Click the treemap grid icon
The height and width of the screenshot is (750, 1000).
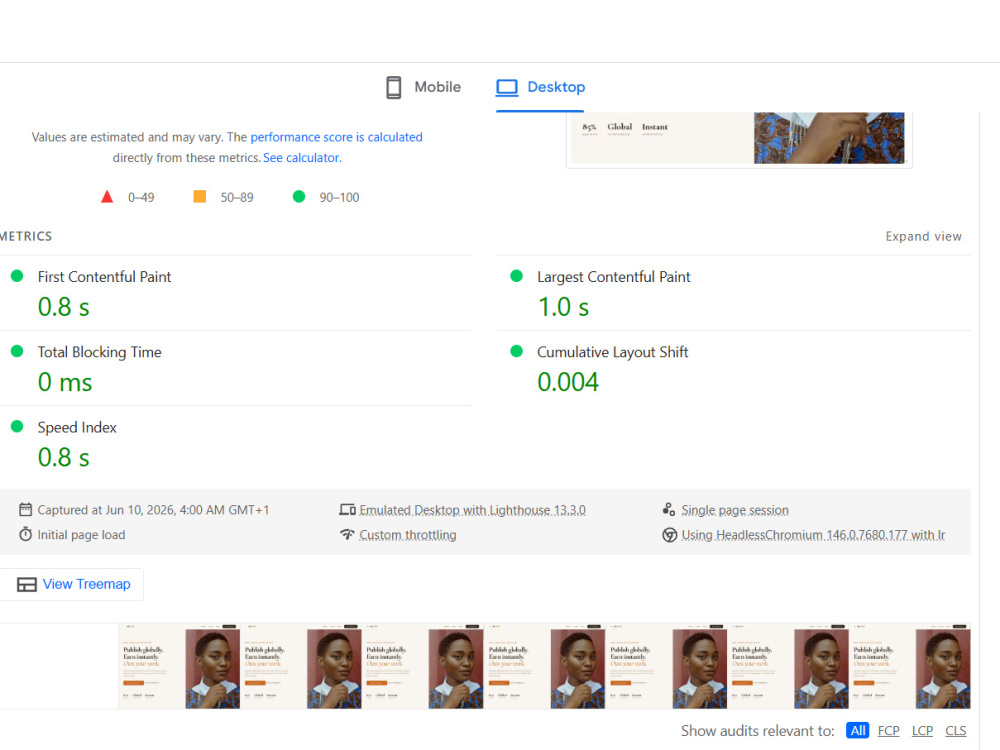[x=27, y=584]
